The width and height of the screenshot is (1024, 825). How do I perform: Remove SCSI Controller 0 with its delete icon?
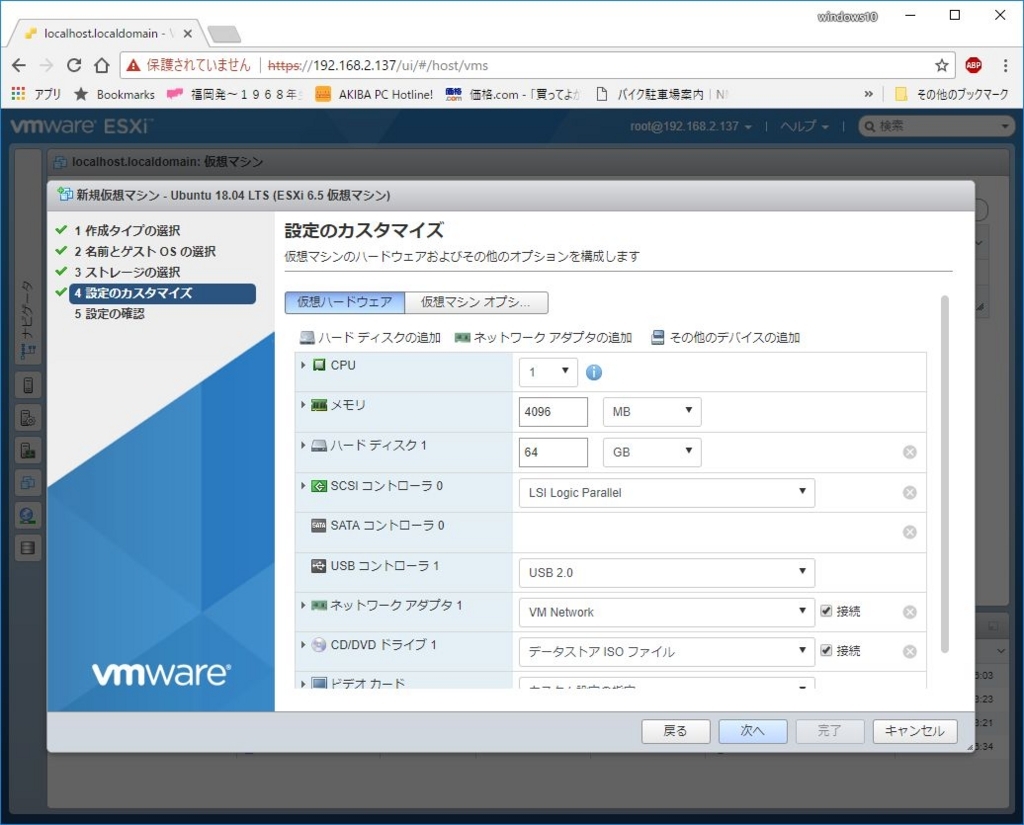coord(910,493)
